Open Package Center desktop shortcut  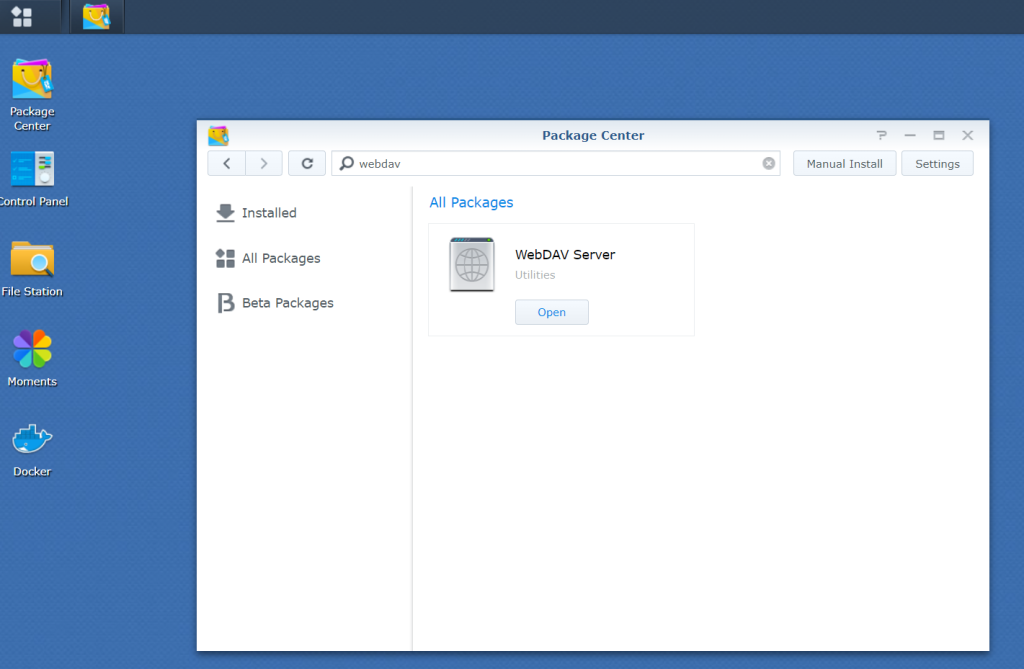[x=32, y=95]
